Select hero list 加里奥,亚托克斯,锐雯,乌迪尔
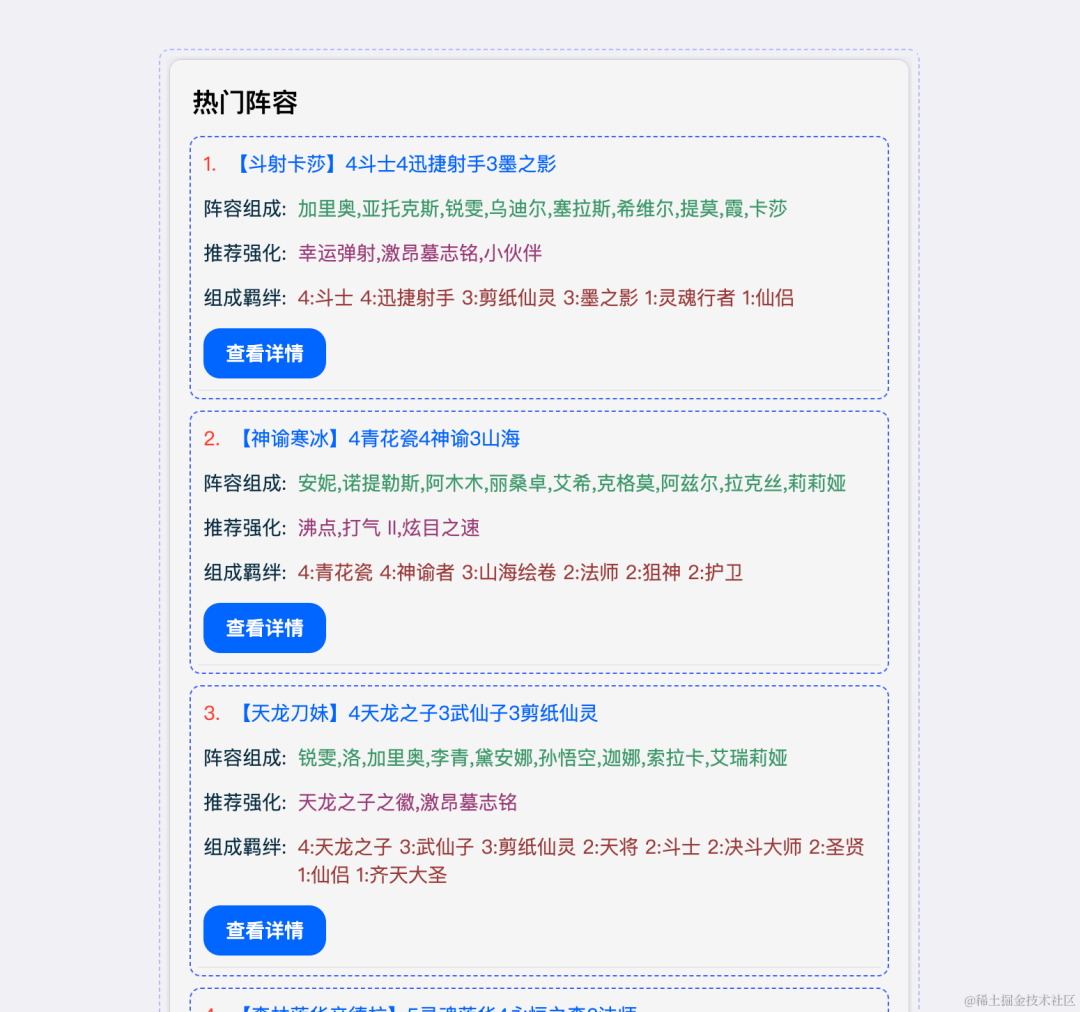 543,209
